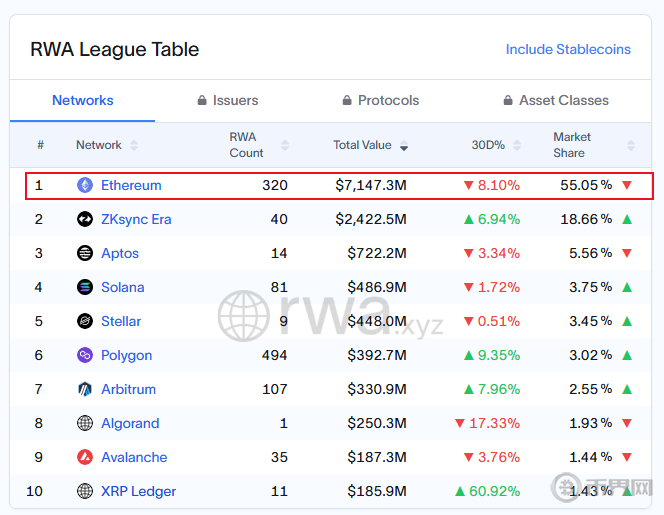Click the Solana network logo icon

(x=85, y=287)
